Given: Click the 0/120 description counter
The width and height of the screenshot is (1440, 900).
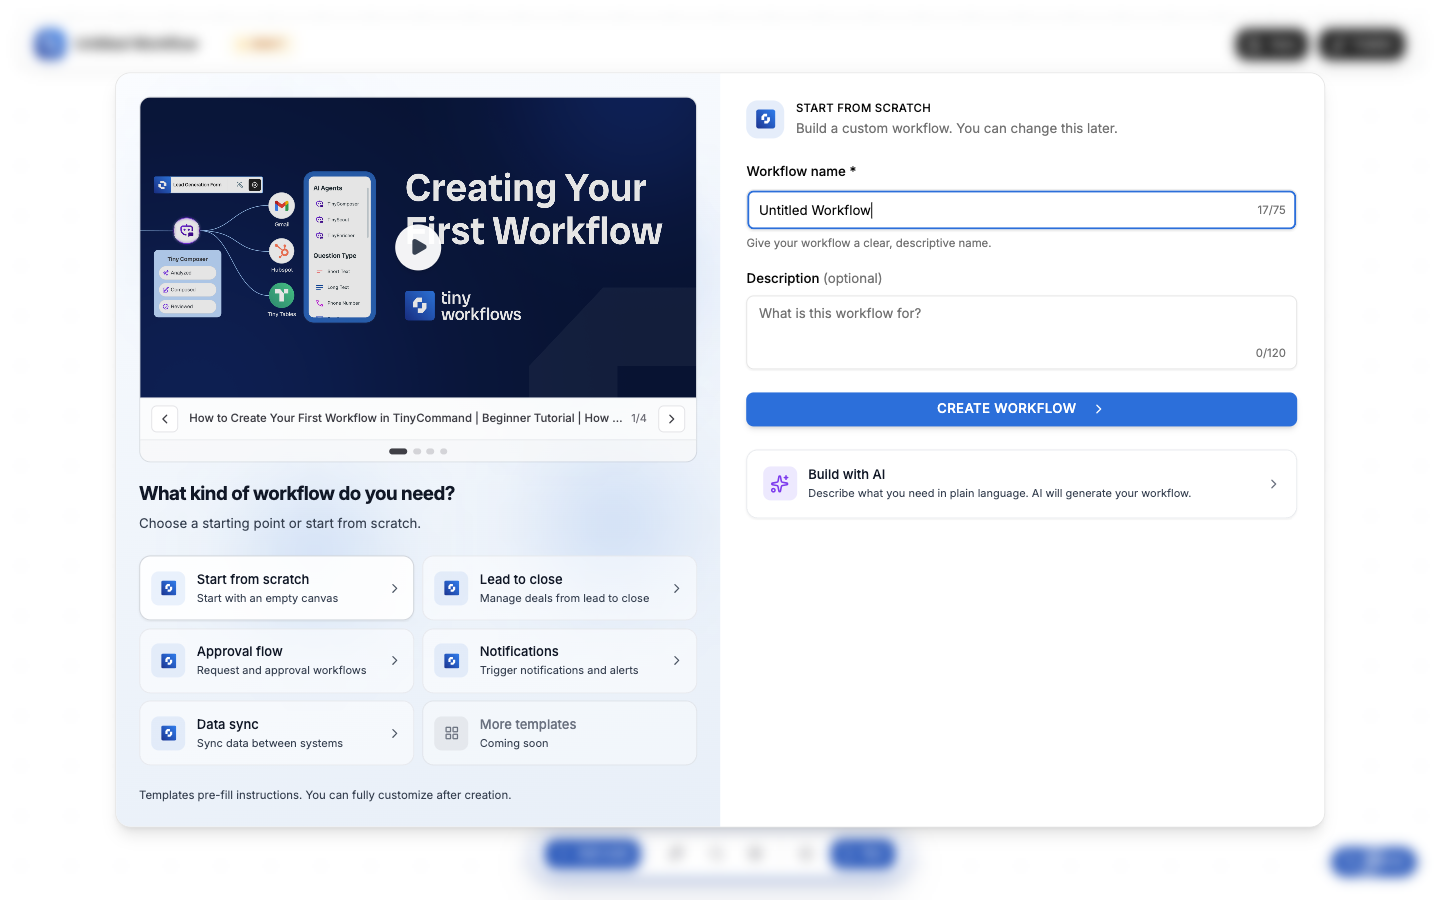Looking at the screenshot, I should point(1270,353).
